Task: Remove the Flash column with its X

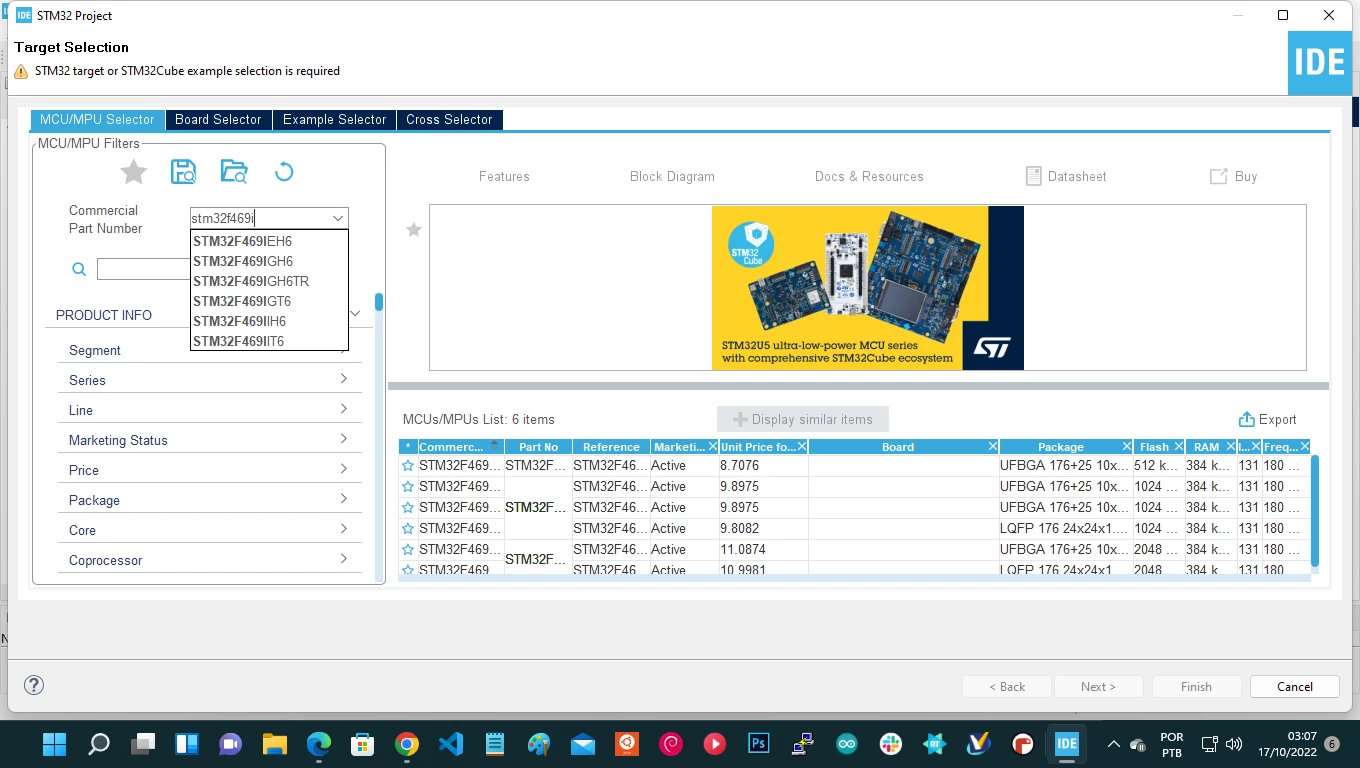Action: tap(1178, 447)
